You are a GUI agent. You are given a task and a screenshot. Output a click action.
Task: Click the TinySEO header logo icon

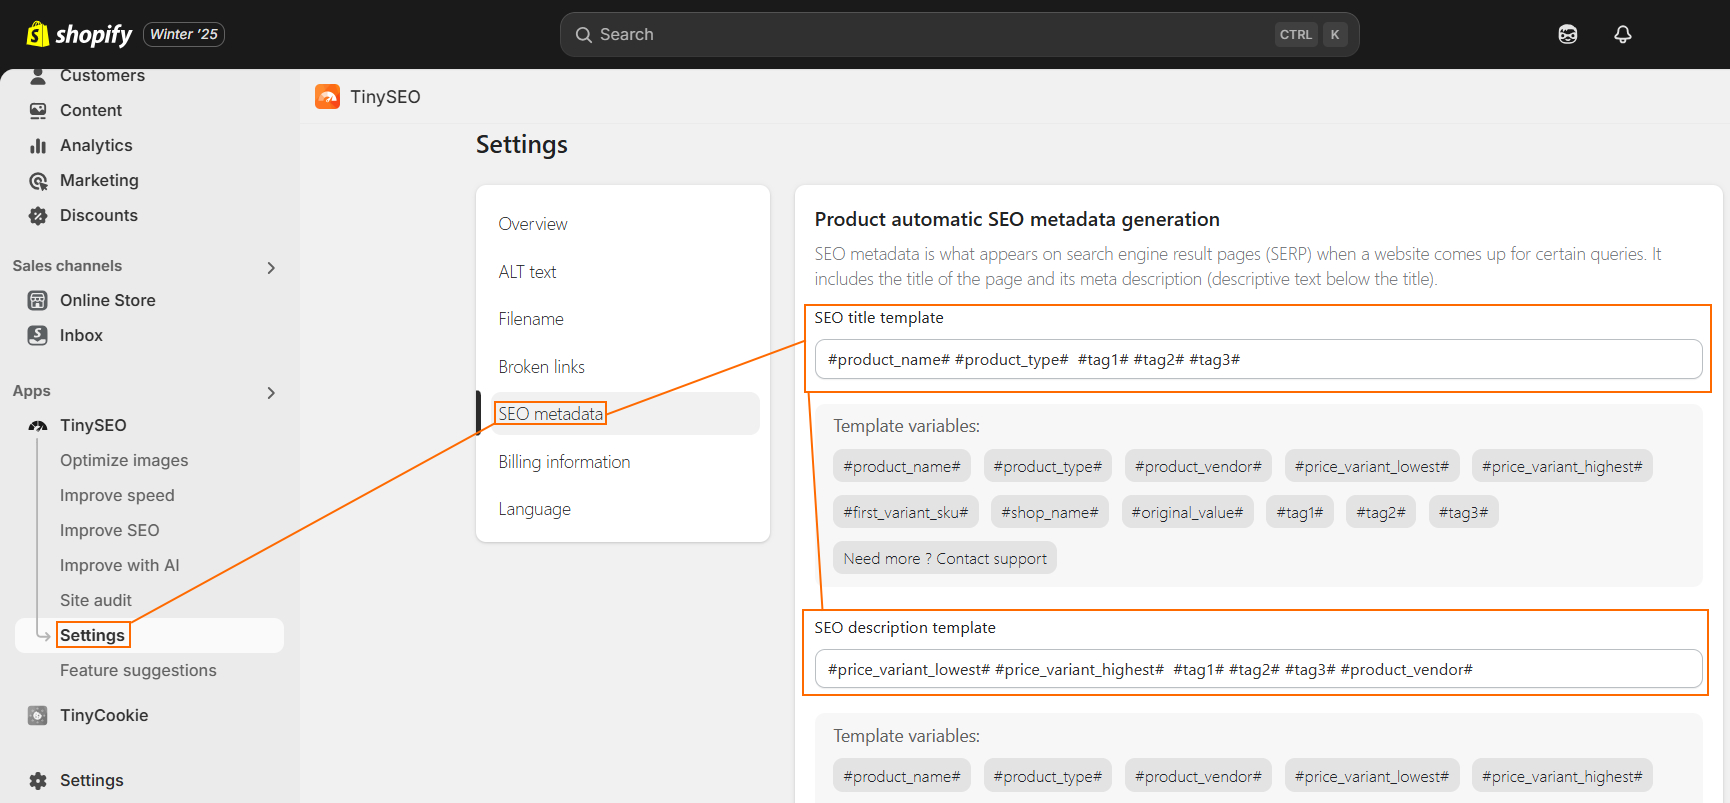(x=327, y=96)
